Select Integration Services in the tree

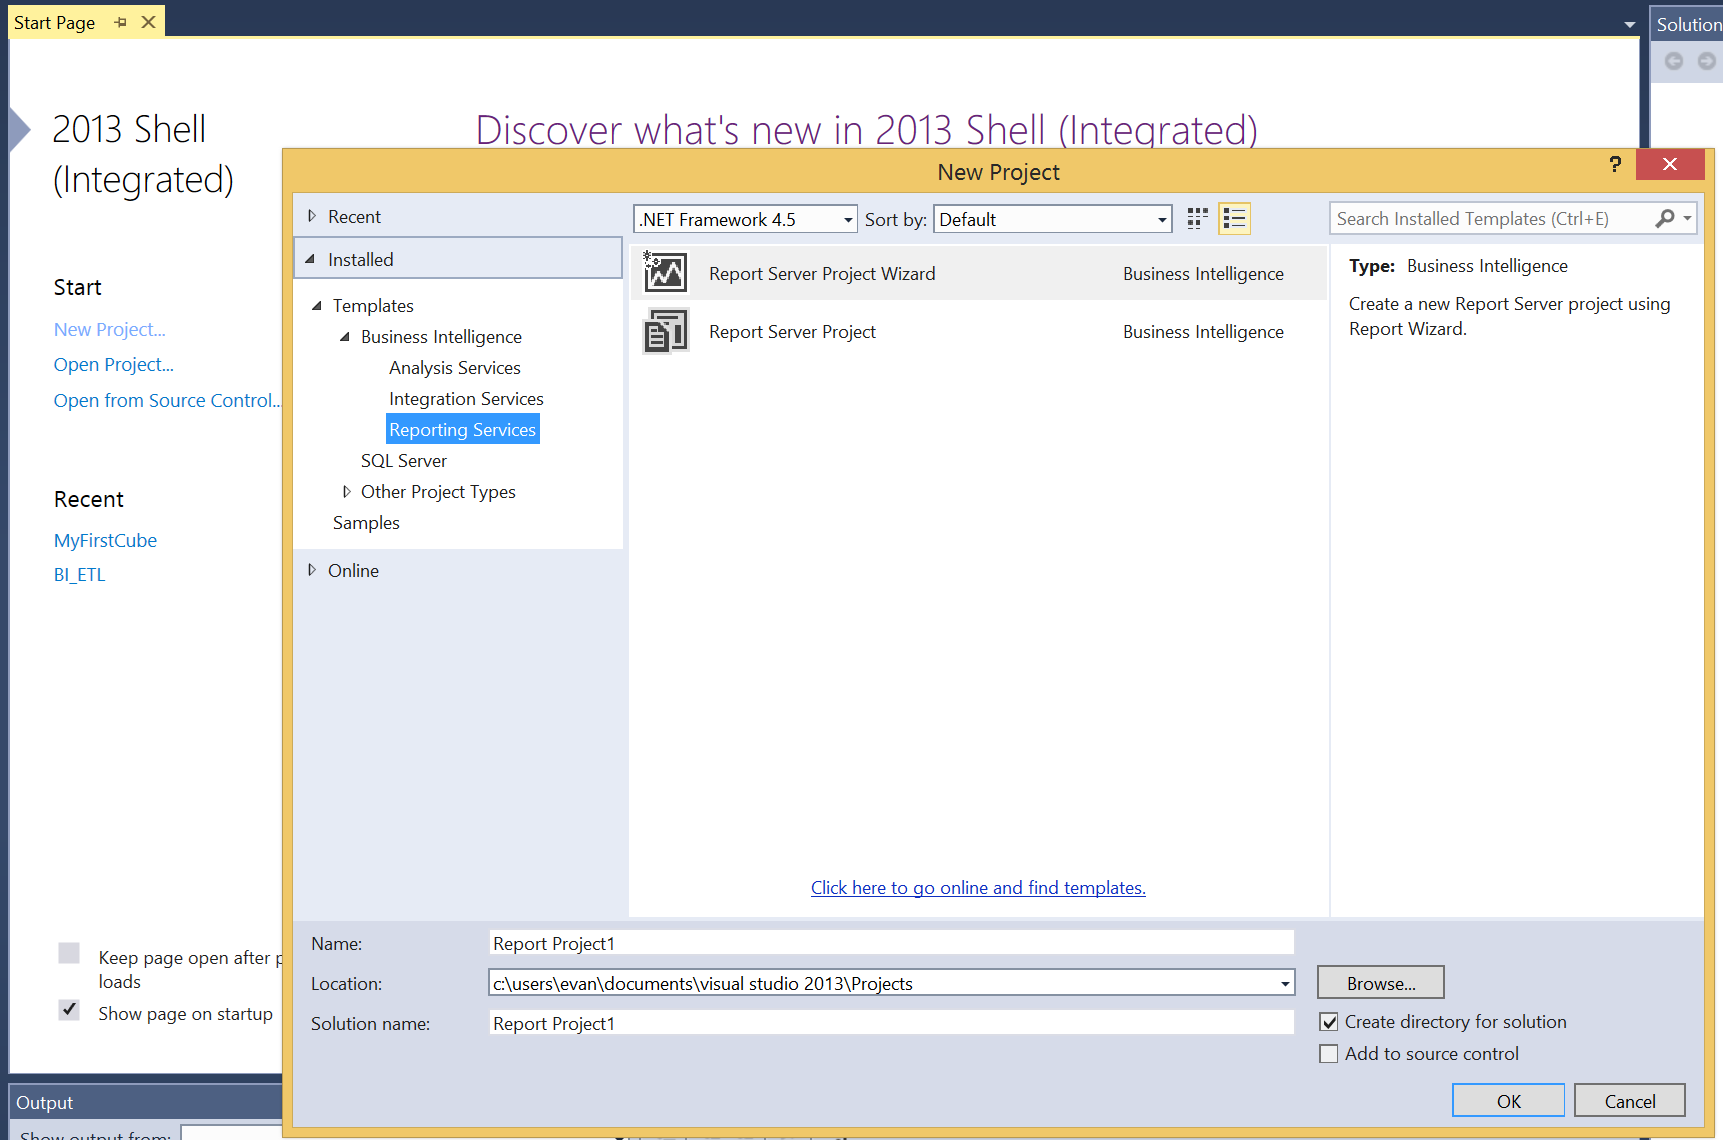pyautogui.click(x=466, y=399)
